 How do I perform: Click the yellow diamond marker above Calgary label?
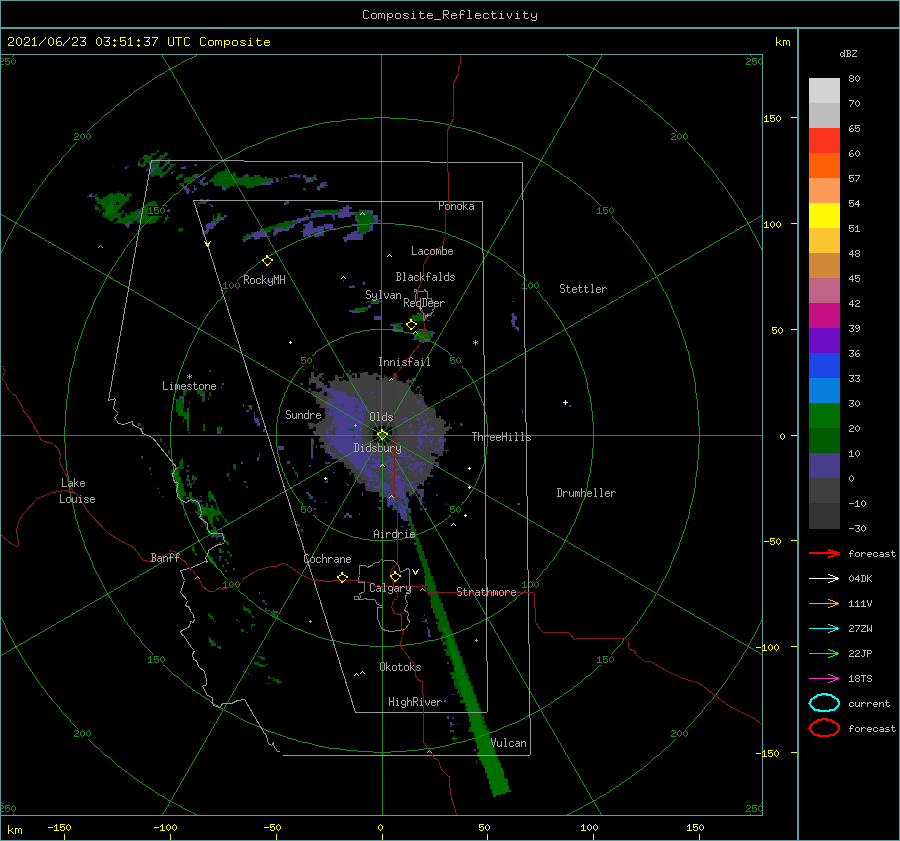click(x=395, y=576)
